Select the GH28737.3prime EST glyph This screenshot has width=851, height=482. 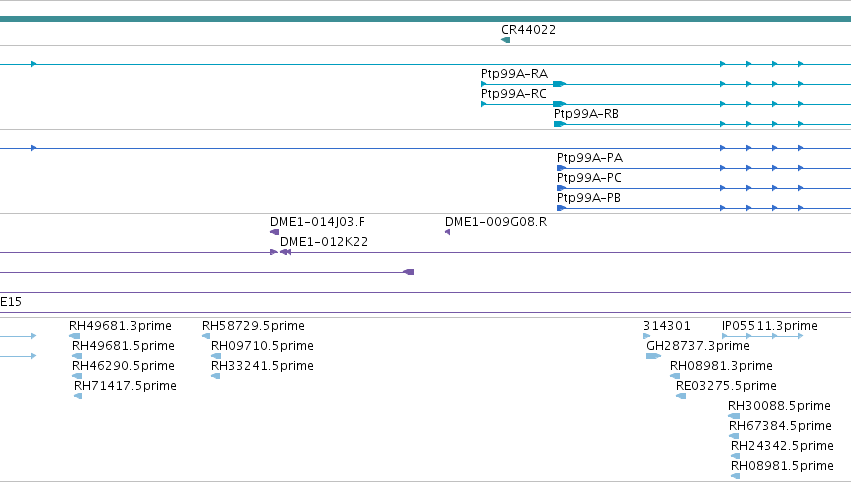pyautogui.click(x=653, y=356)
